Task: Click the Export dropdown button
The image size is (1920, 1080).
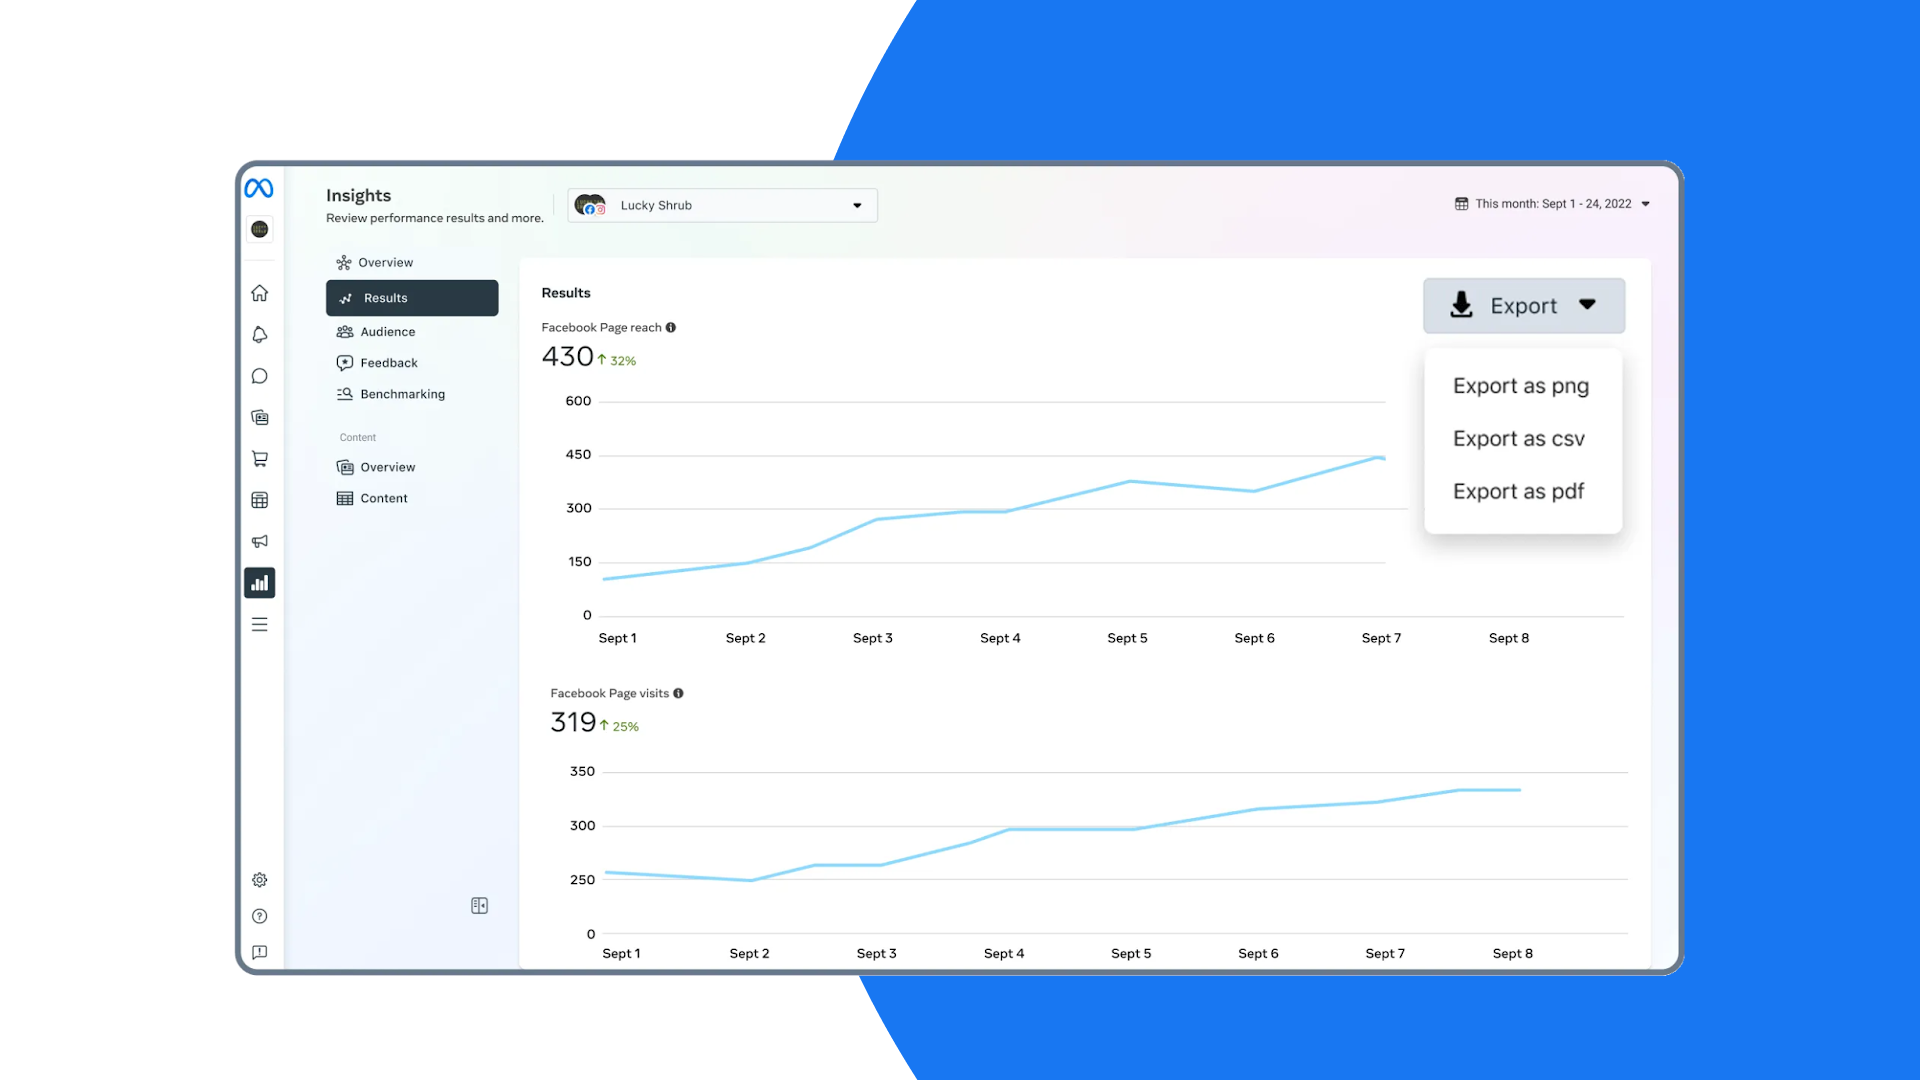Action: click(x=1523, y=306)
